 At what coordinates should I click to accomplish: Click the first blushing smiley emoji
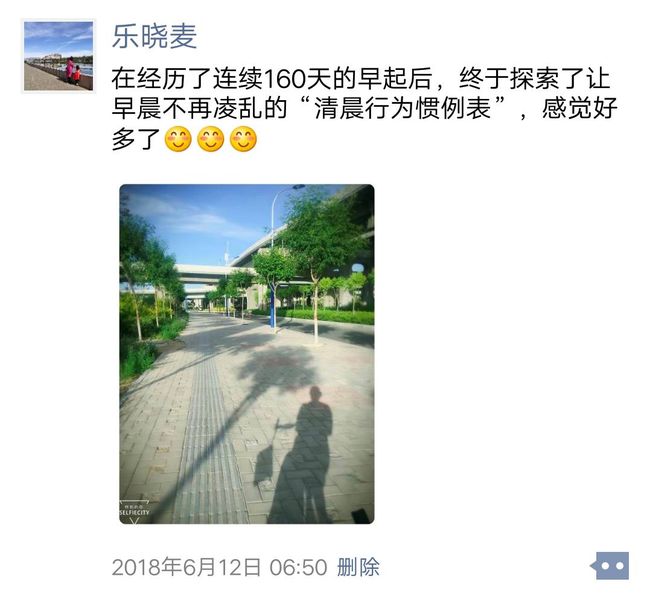178,139
